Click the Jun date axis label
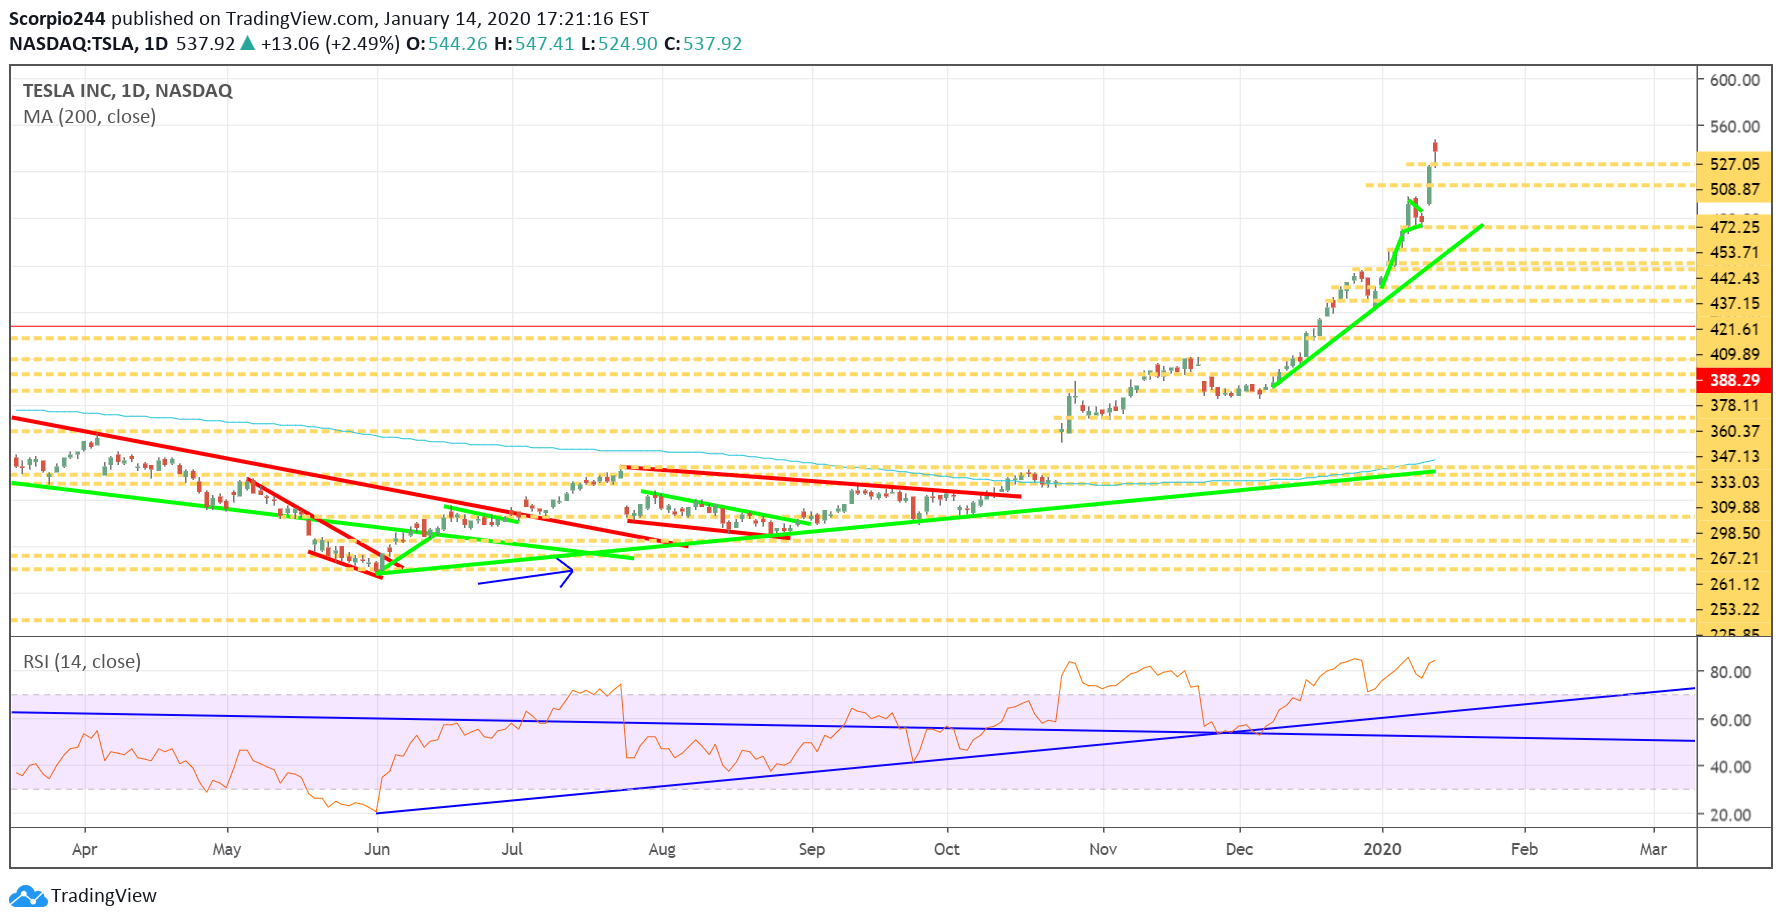Image resolution: width=1782 pixels, height=923 pixels. pos(377,849)
